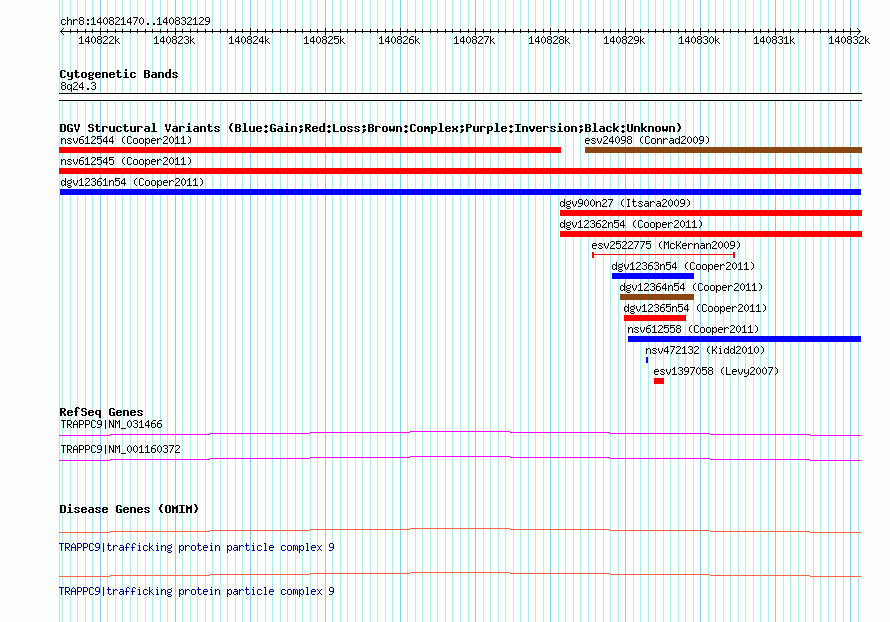Select the dgv12363n54 (Cooper2011) blue bar
890x622 pixels.
coord(653,276)
